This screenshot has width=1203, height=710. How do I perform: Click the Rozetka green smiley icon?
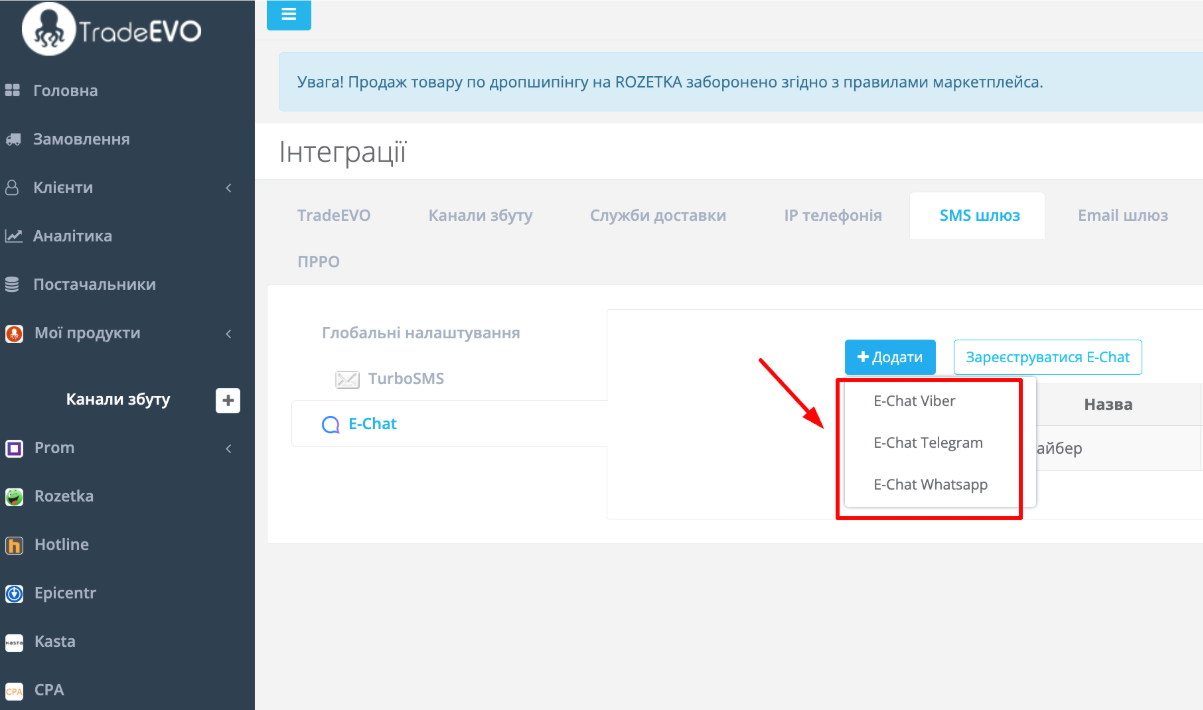[14, 497]
